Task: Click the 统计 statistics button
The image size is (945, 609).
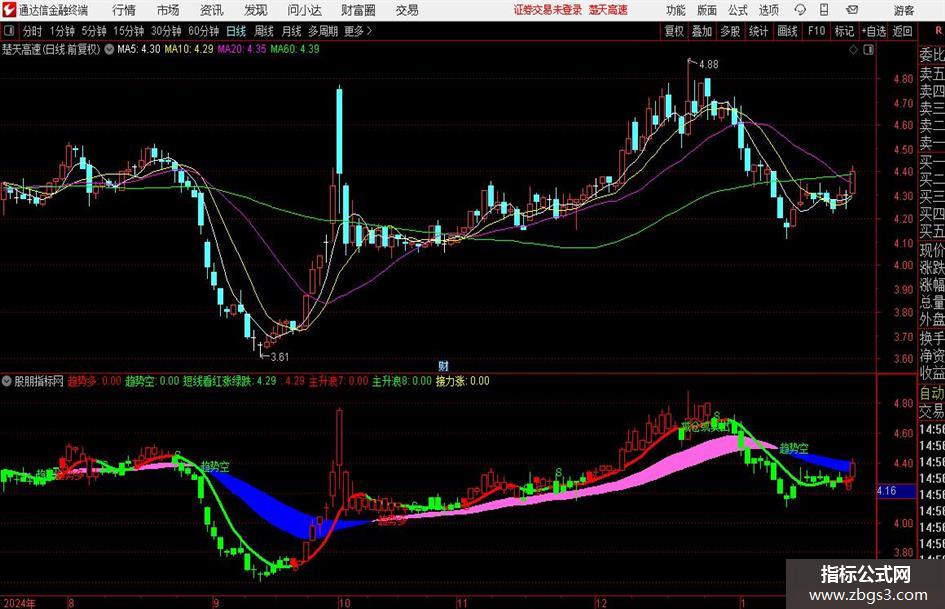Action: click(758, 31)
